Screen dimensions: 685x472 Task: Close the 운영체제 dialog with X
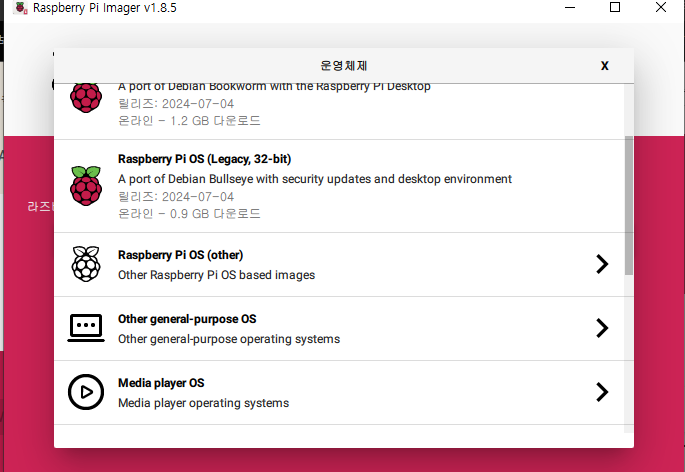605,66
